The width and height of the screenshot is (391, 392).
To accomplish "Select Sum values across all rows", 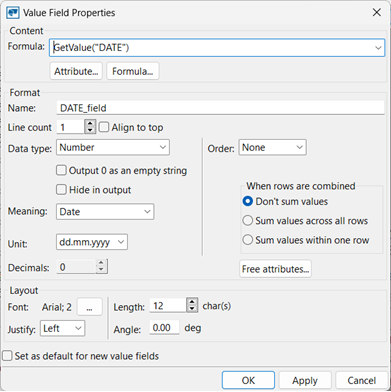I will [248, 221].
